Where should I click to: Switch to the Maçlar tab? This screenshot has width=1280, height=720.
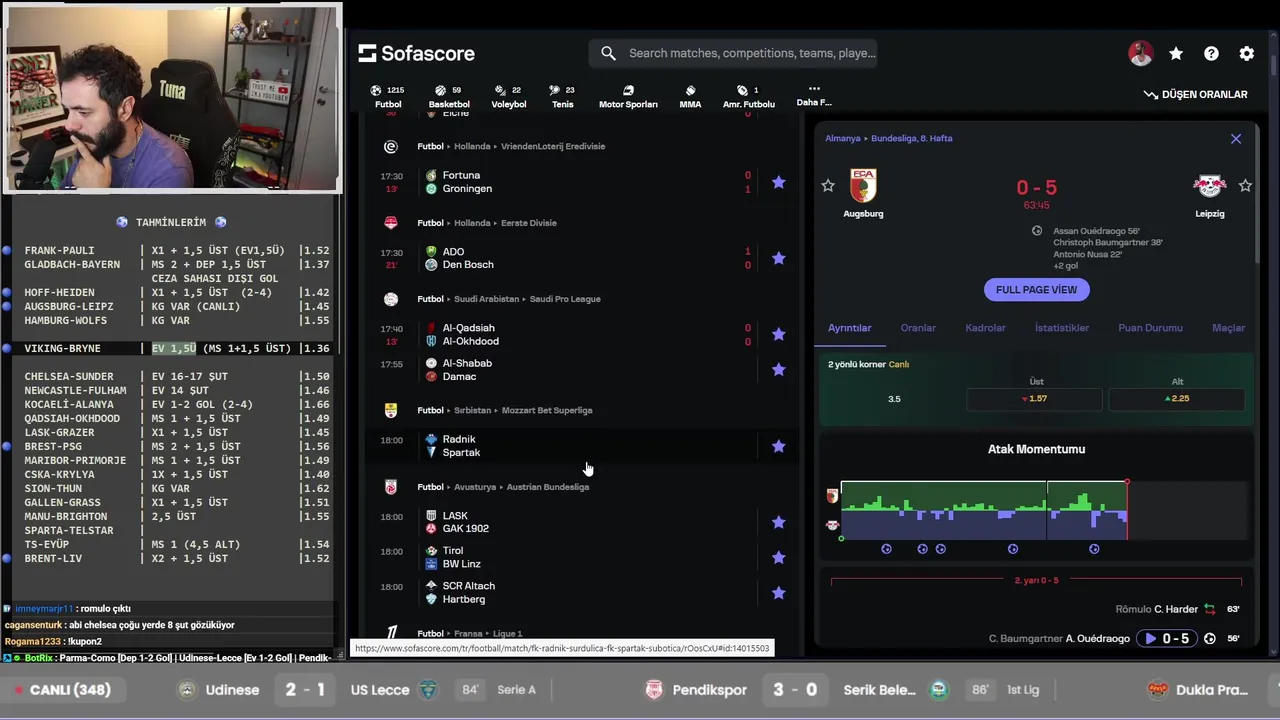coord(1228,328)
